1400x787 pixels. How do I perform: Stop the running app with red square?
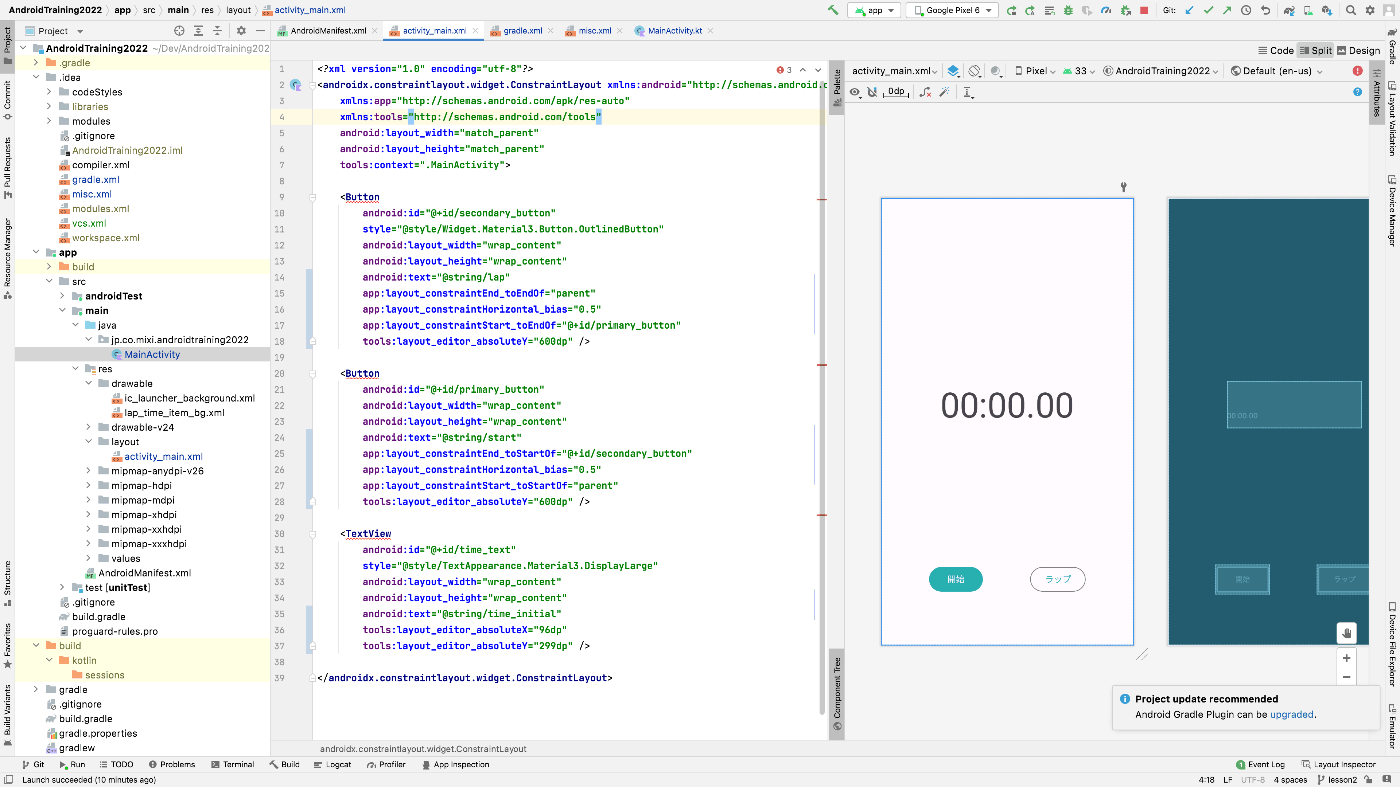point(1144,10)
